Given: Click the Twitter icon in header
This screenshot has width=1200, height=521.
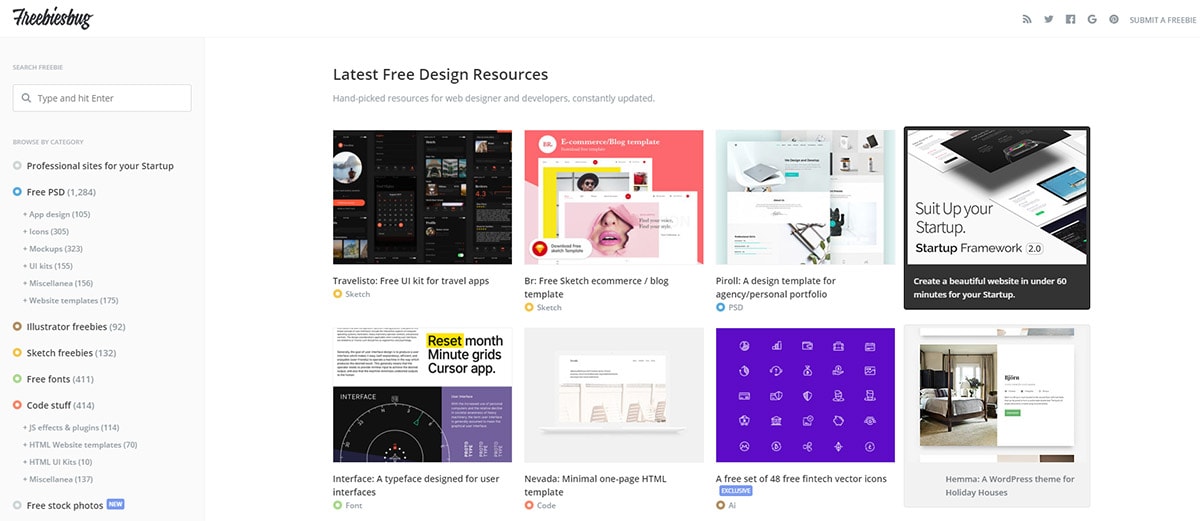Looking at the screenshot, I should 1049,19.
